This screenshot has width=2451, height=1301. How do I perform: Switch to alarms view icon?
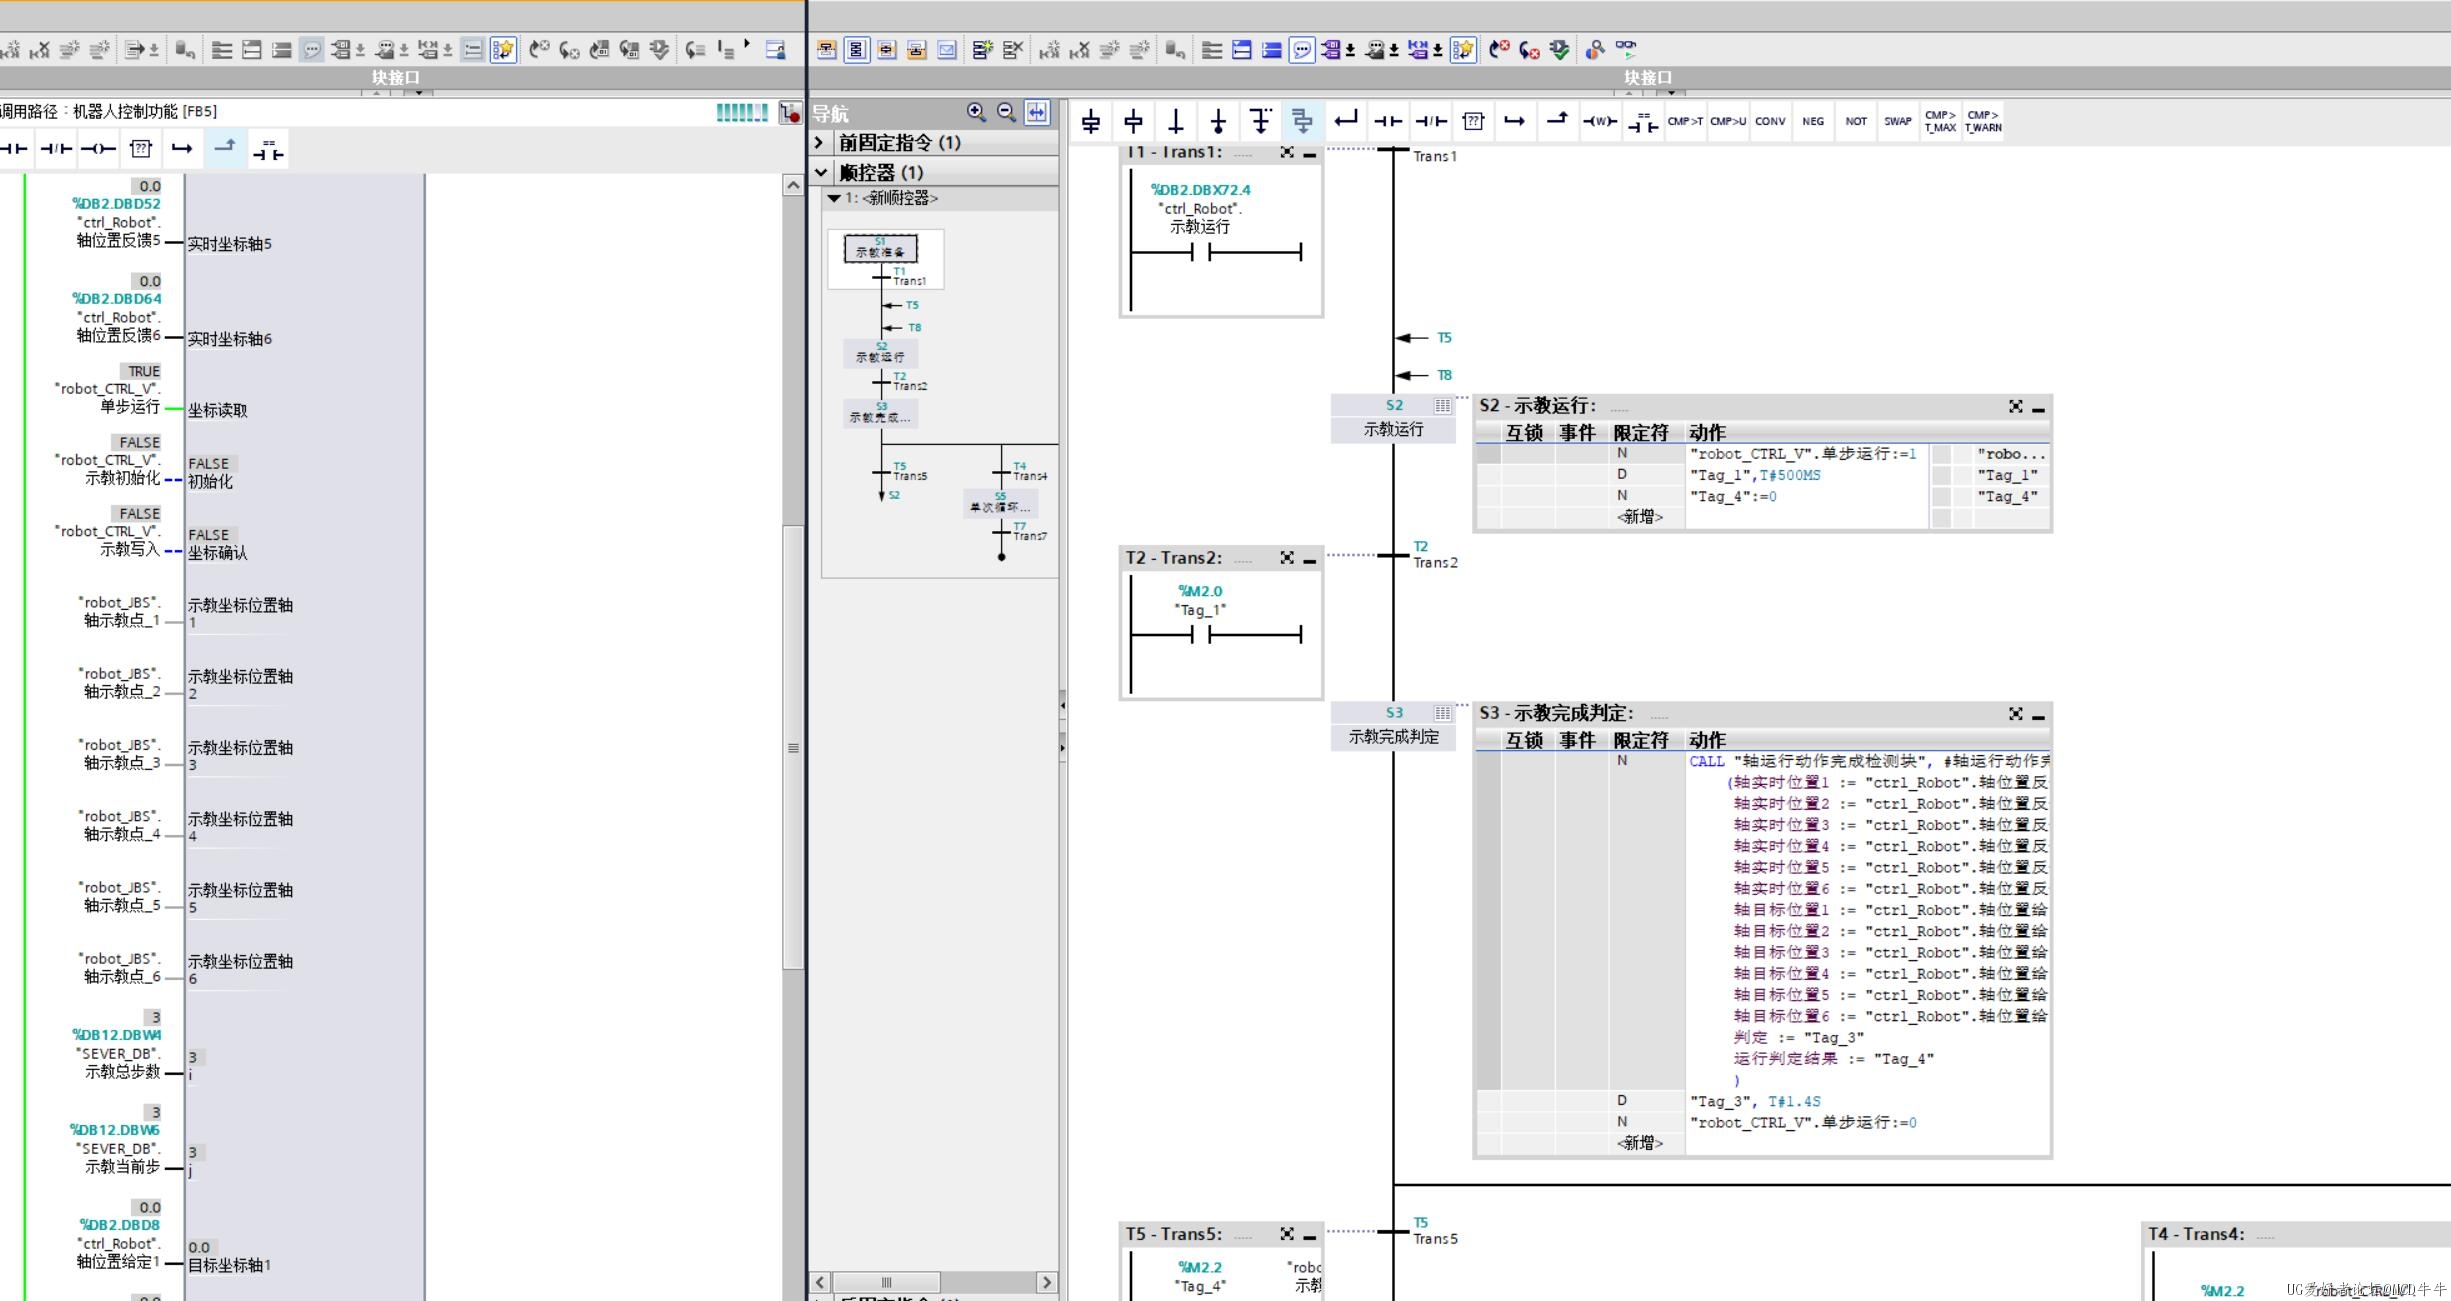[947, 49]
